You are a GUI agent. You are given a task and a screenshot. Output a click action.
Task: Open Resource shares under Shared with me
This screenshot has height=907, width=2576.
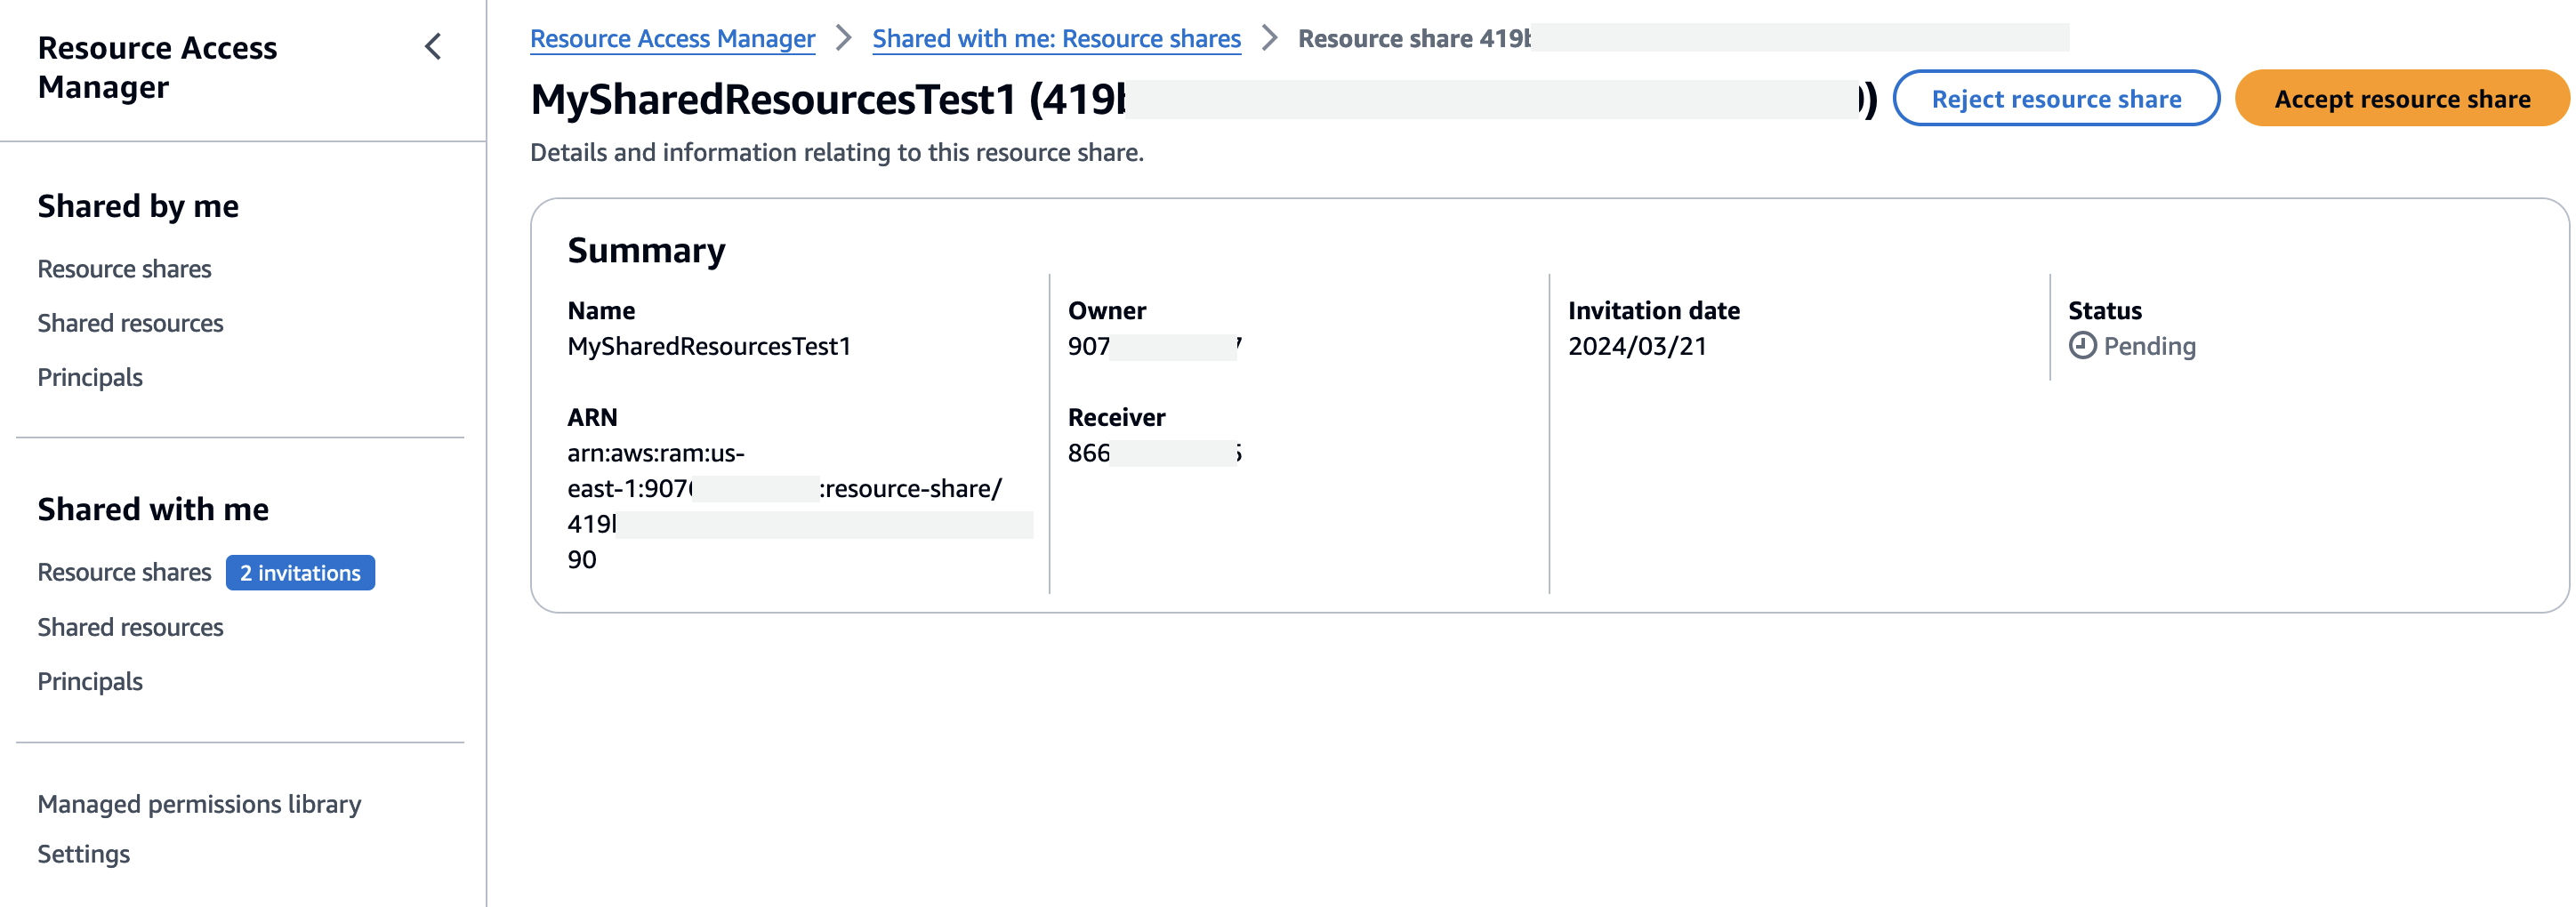coord(124,573)
